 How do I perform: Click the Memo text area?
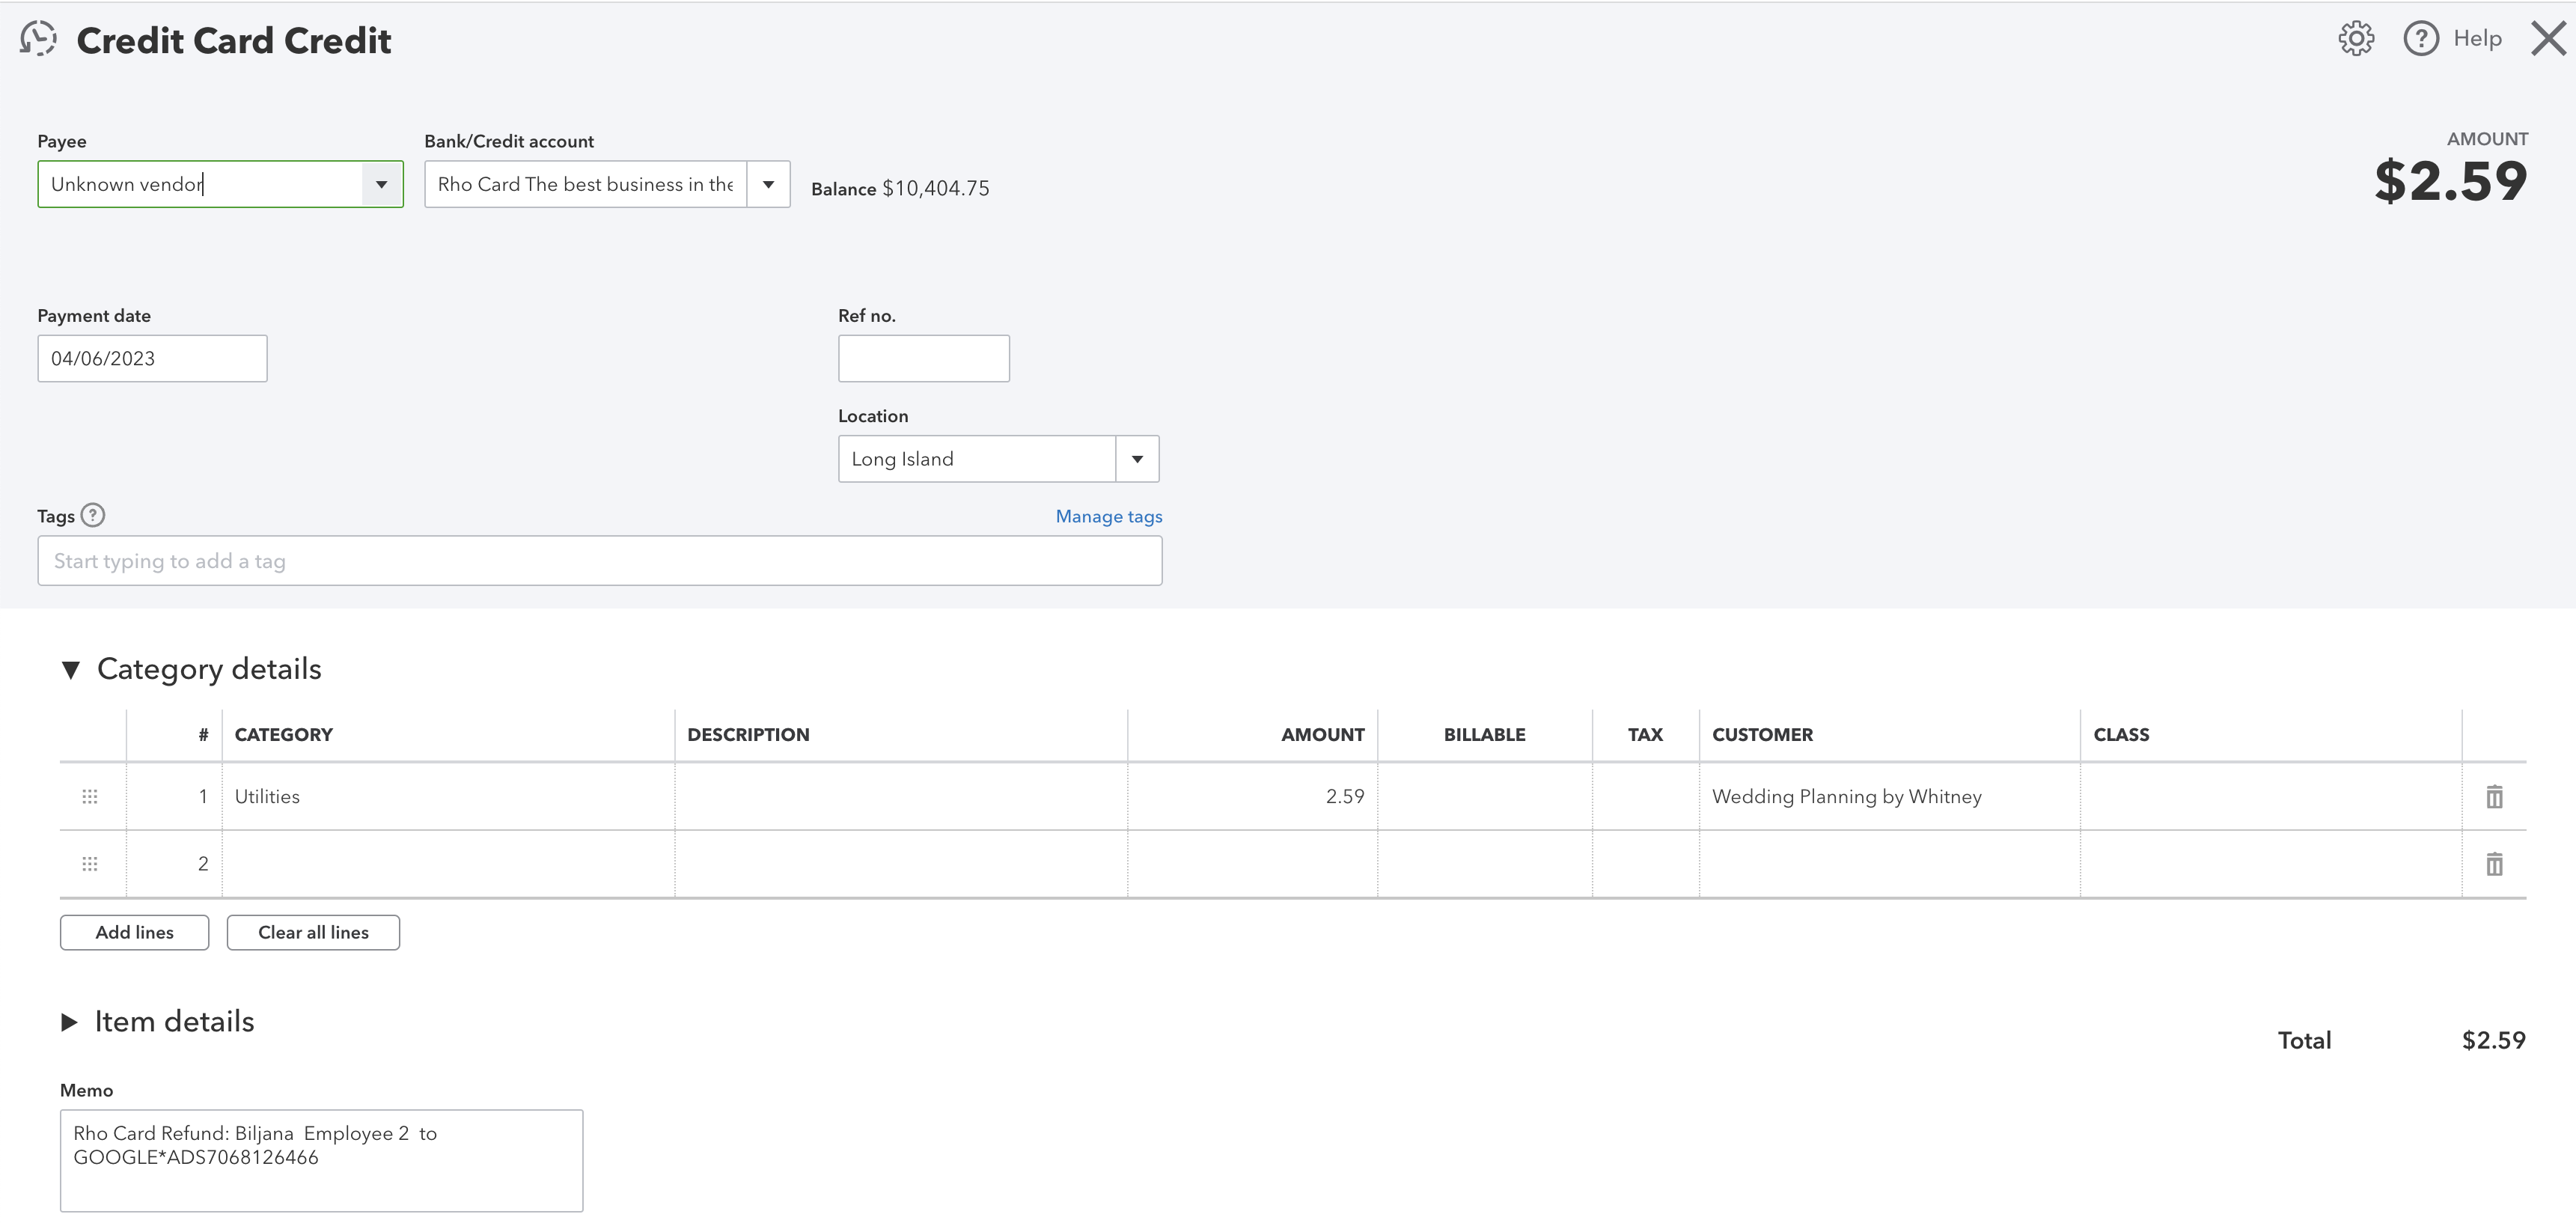pos(321,1160)
